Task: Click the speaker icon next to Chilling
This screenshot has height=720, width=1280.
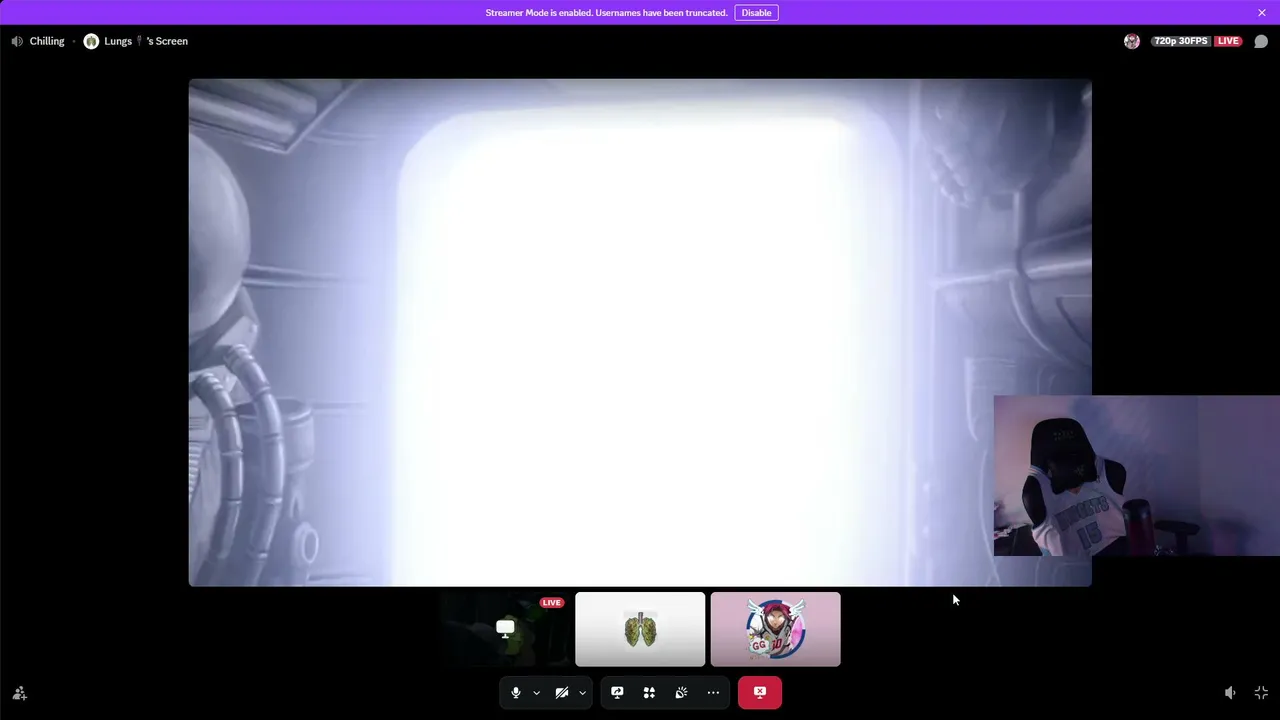Action: [17, 41]
